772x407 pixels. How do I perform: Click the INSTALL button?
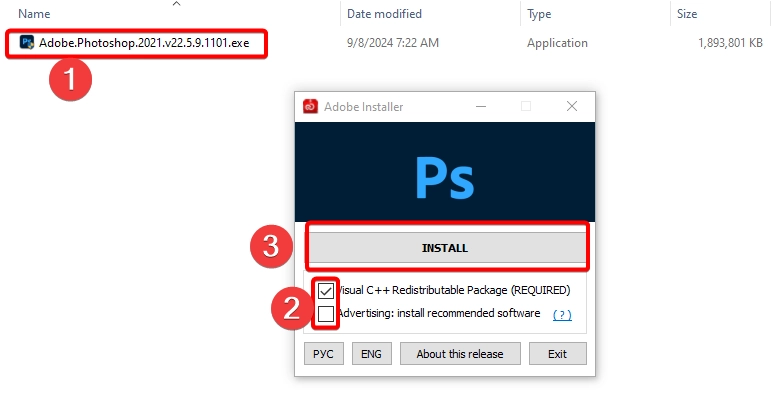(447, 248)
